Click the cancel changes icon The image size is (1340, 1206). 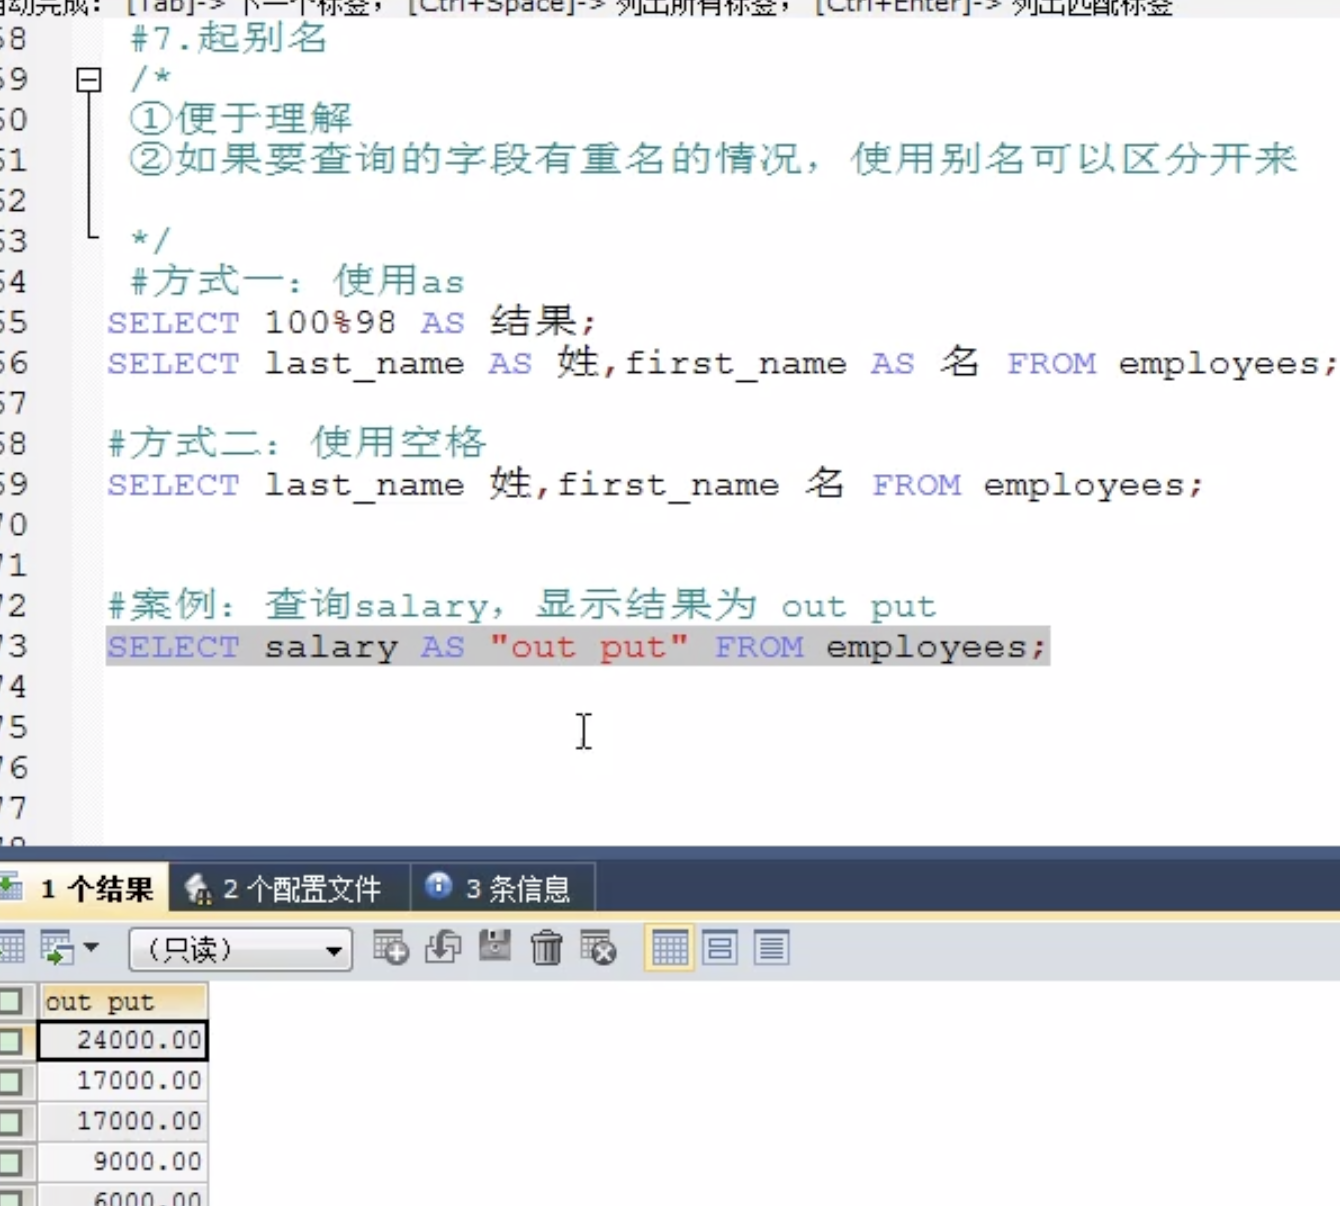[598, 947]
